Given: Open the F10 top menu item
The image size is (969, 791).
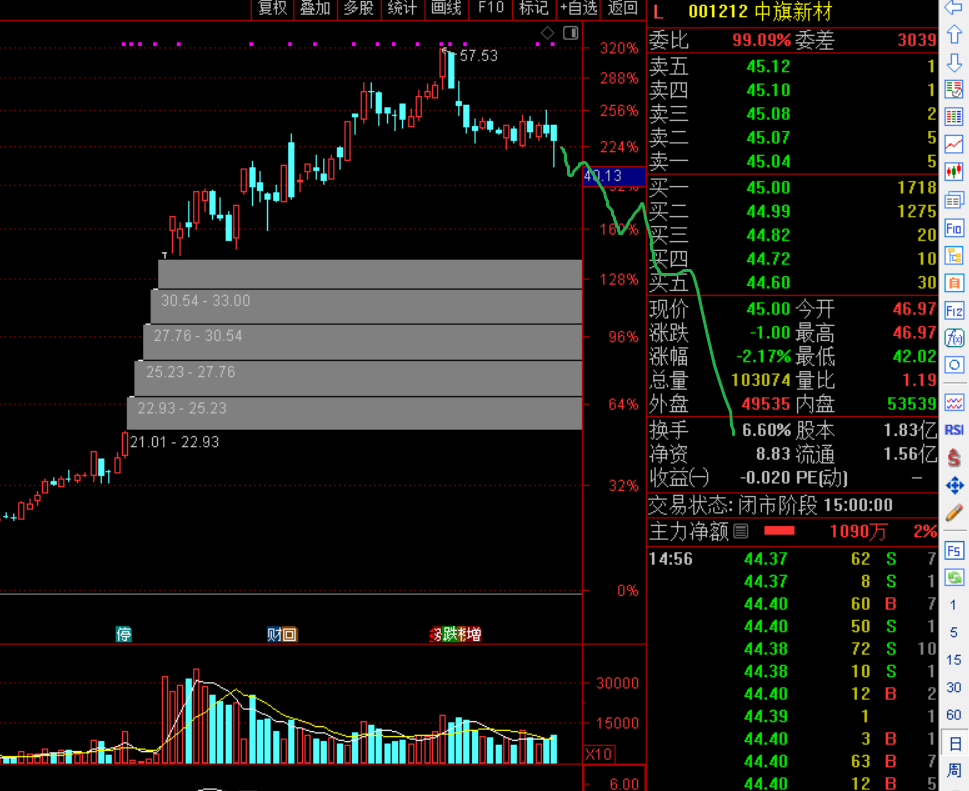Looking at the screenshot, I should [491, 8].
